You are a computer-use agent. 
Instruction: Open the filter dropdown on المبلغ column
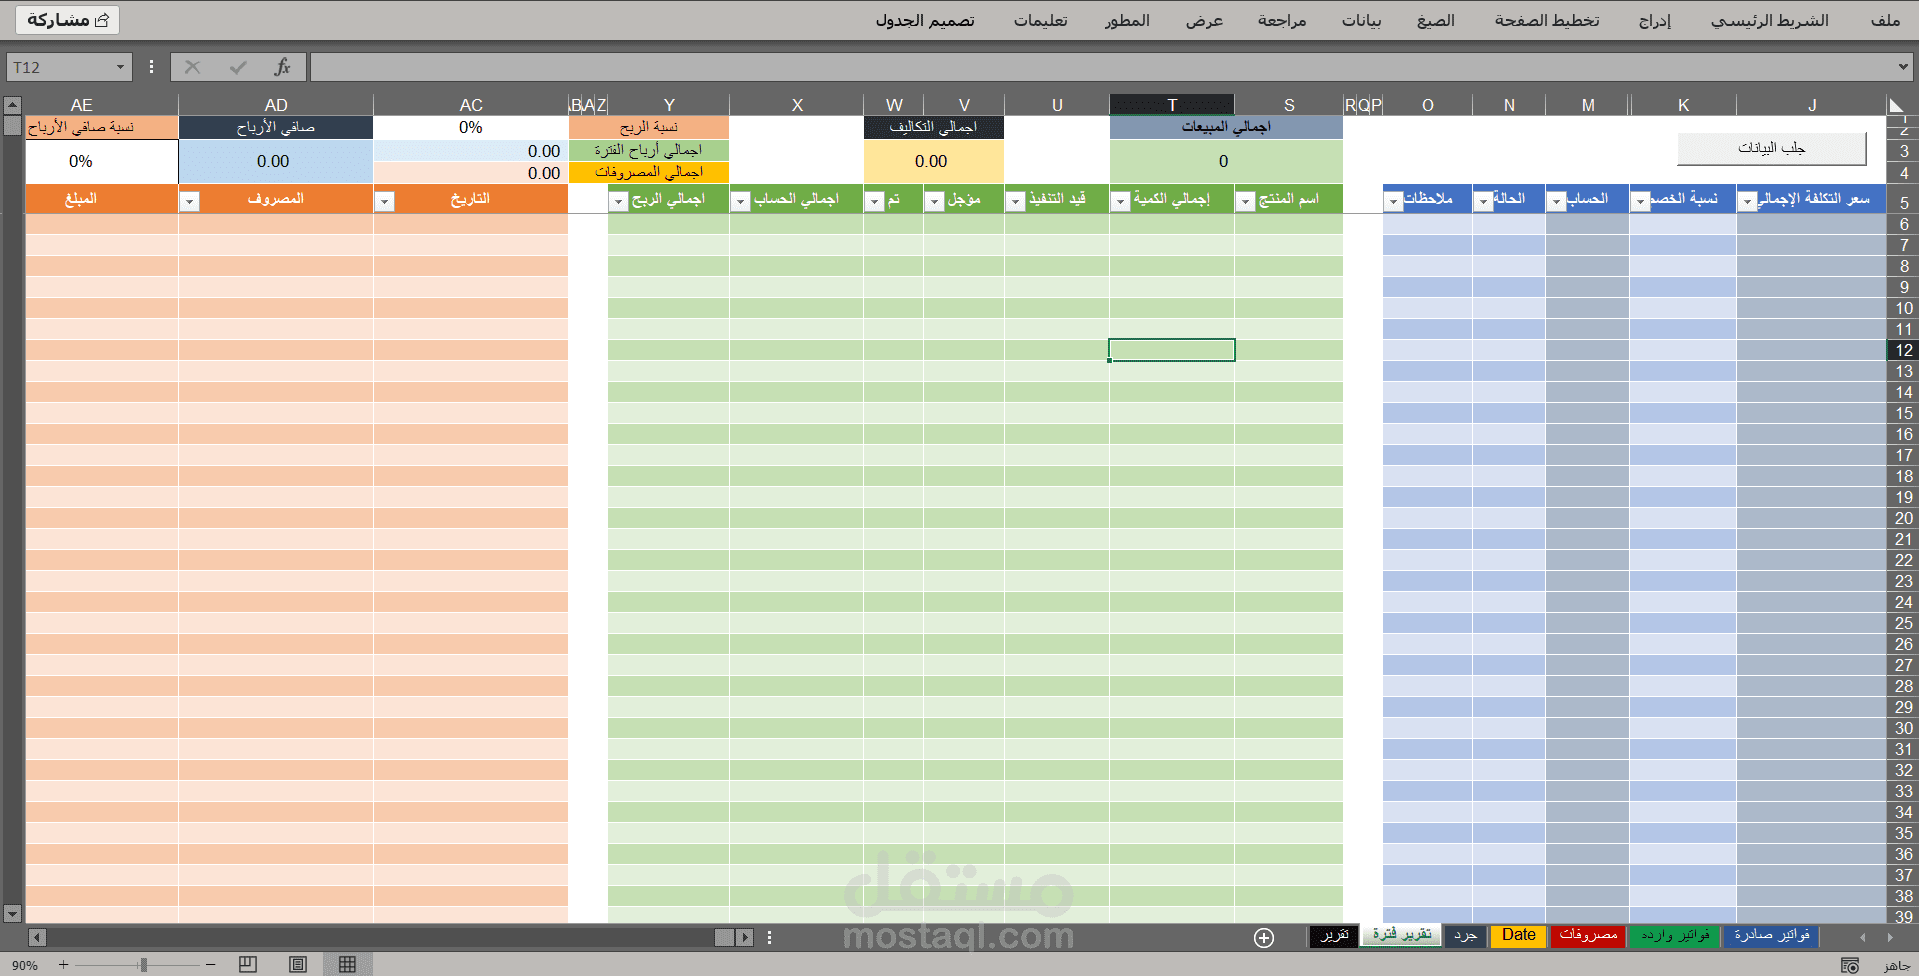point(189,201)
